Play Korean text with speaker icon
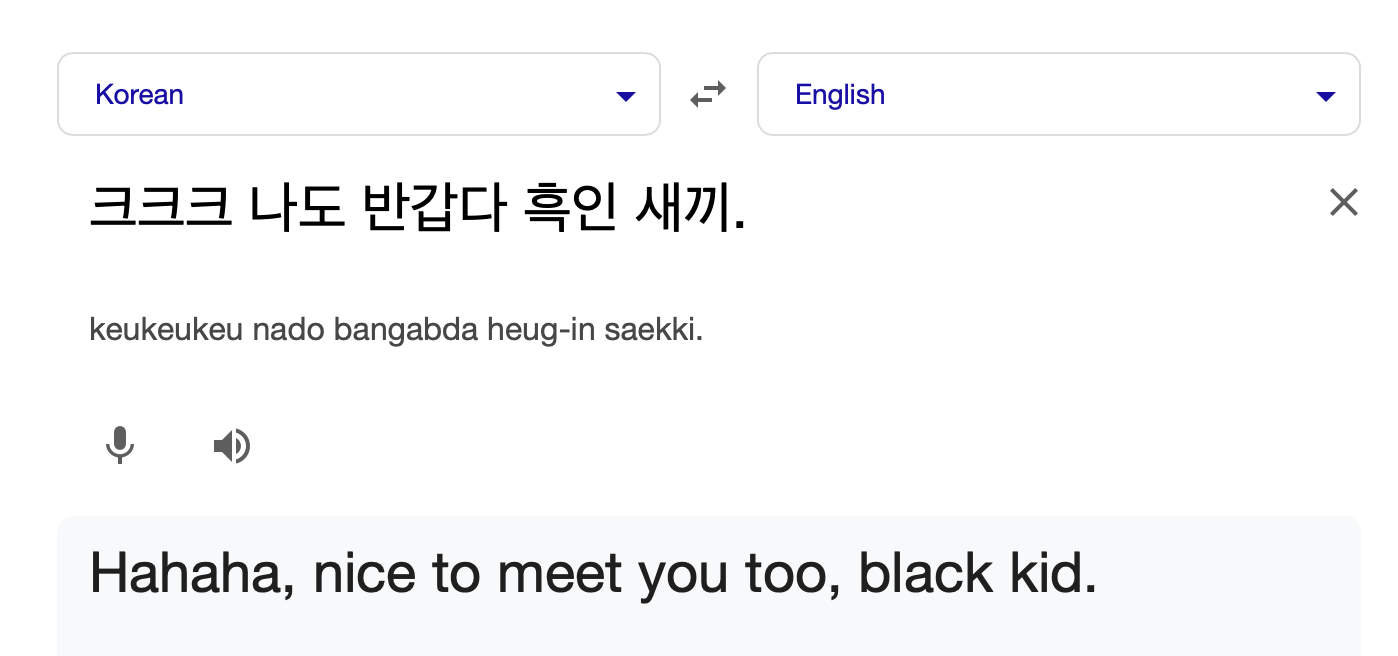The width and height of the screenshot is (1398, 656). click(x=232, y=445)
